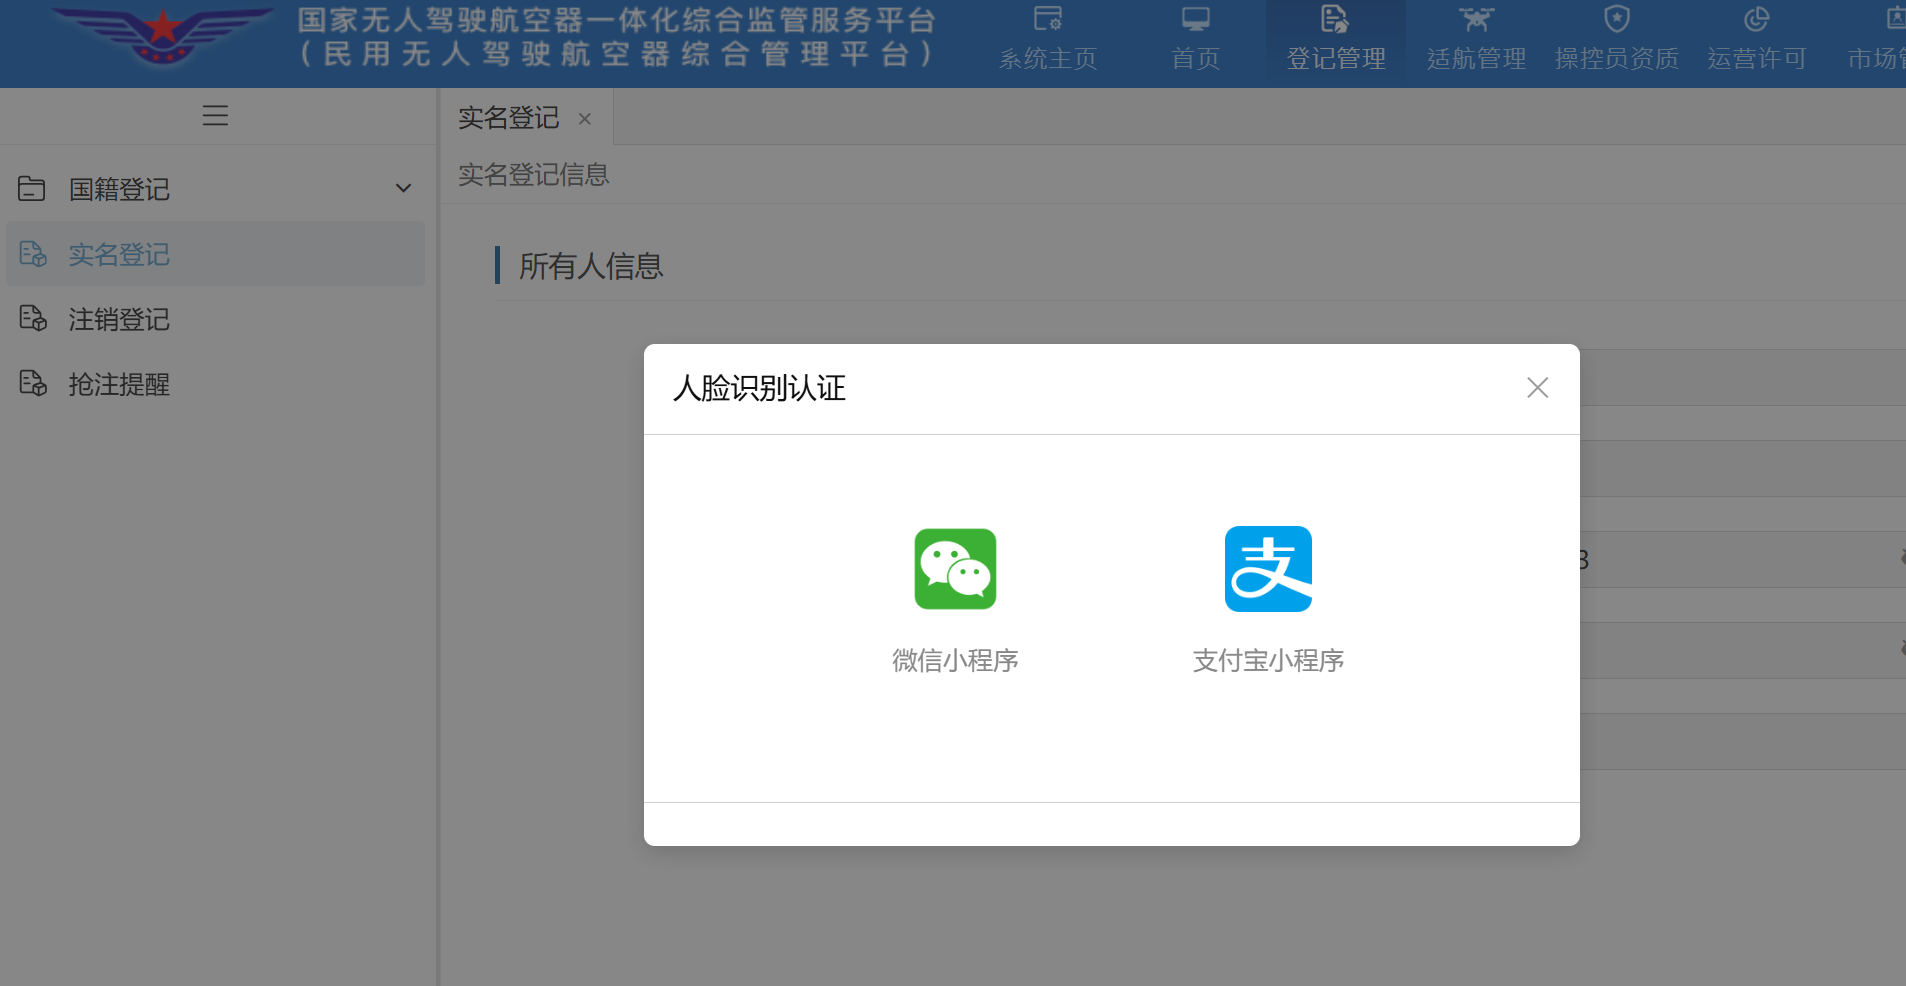Click the 系统主页 window-gear icon

(1048, 19)
